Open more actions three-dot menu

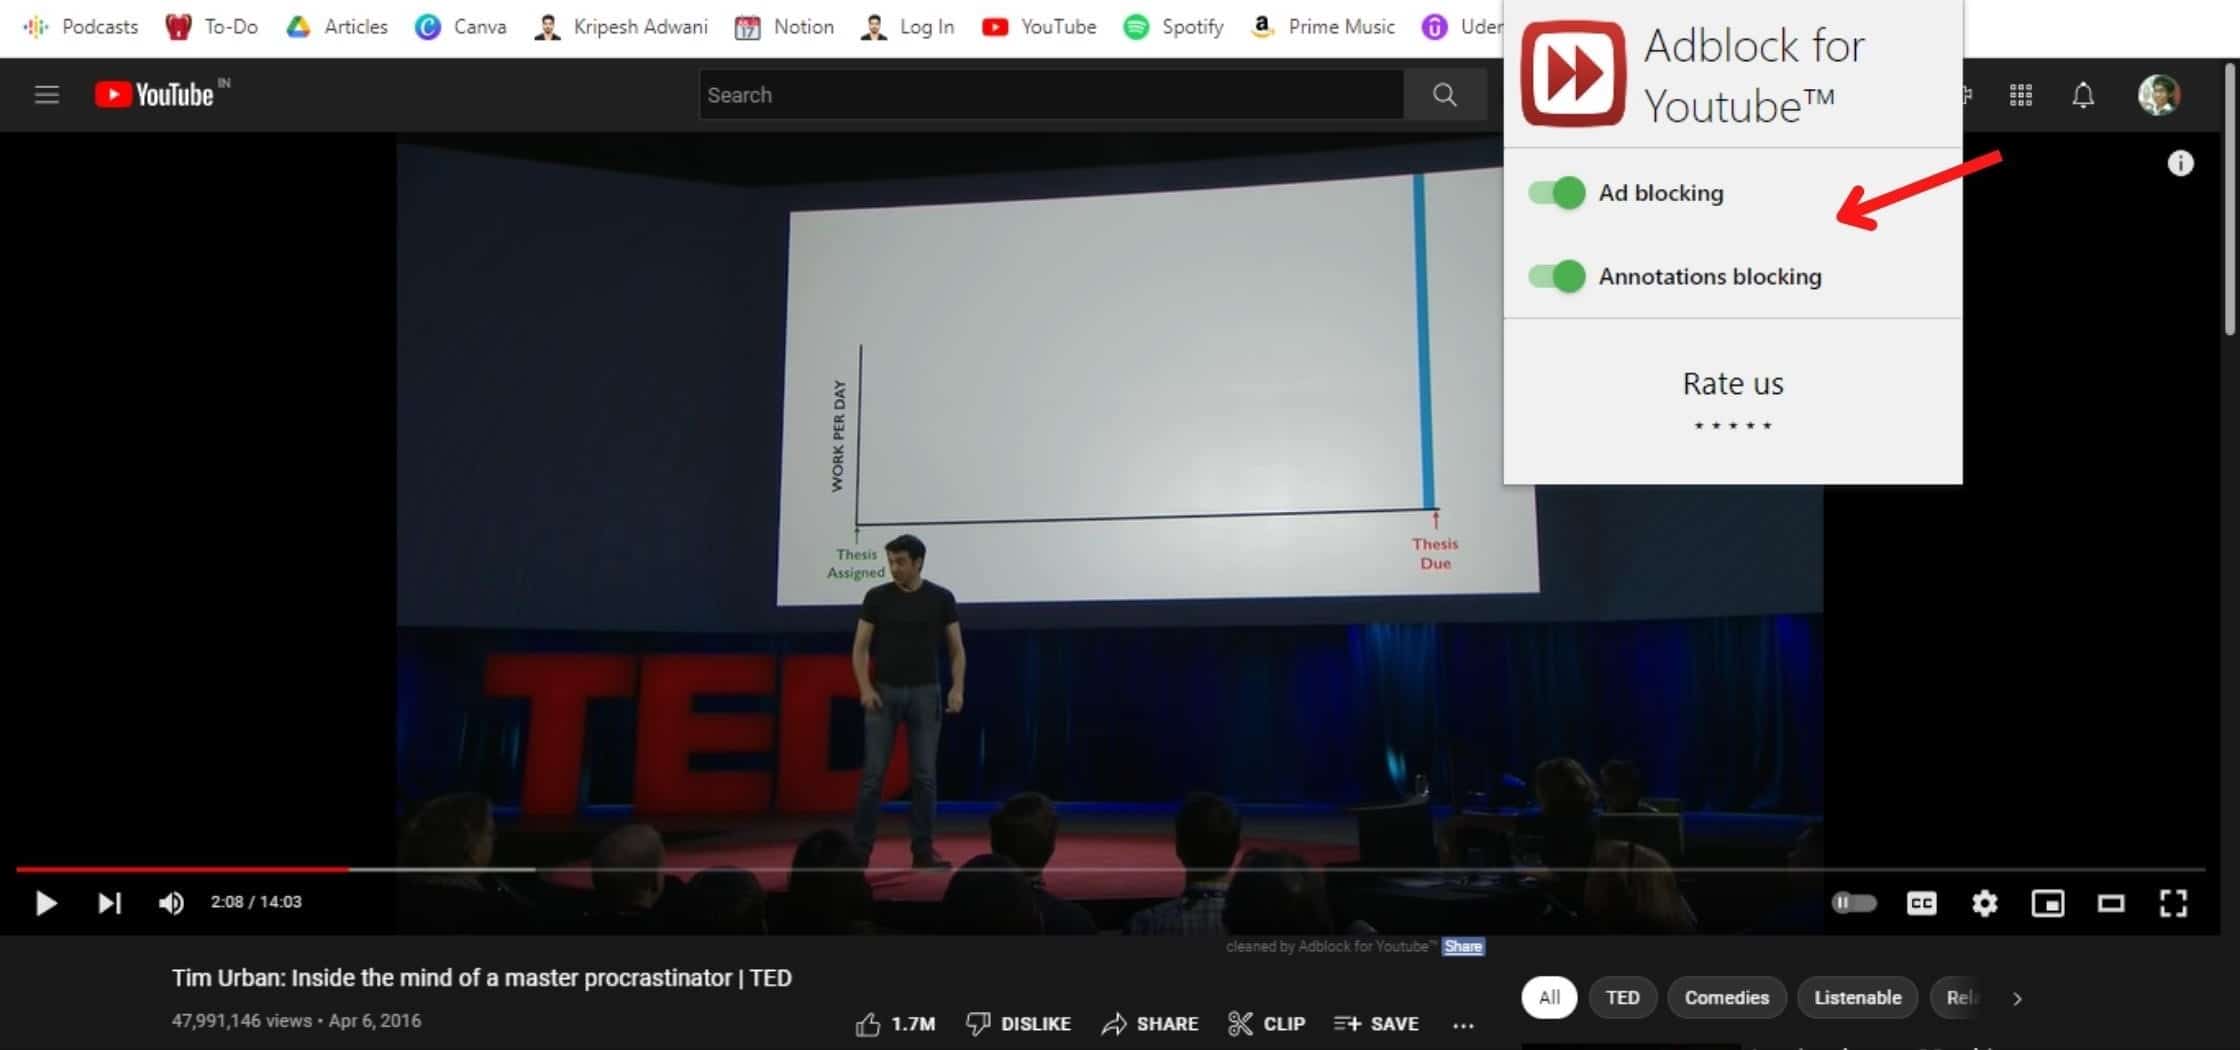1463,1024
